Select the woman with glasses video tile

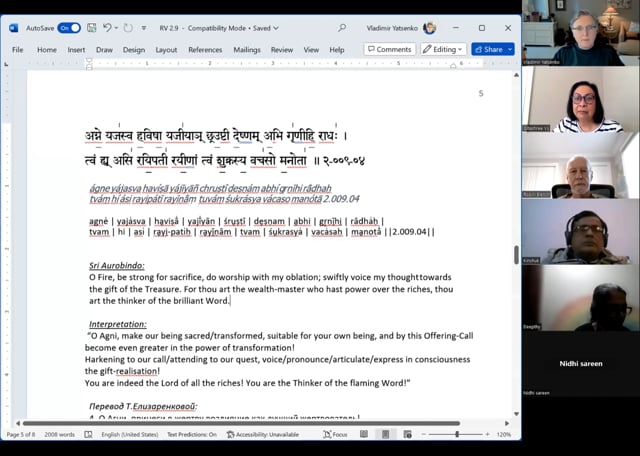(580, 99)
